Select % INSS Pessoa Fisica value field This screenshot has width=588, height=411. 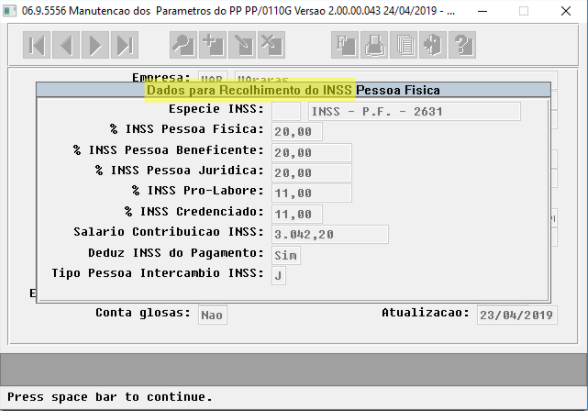(297, 132)
